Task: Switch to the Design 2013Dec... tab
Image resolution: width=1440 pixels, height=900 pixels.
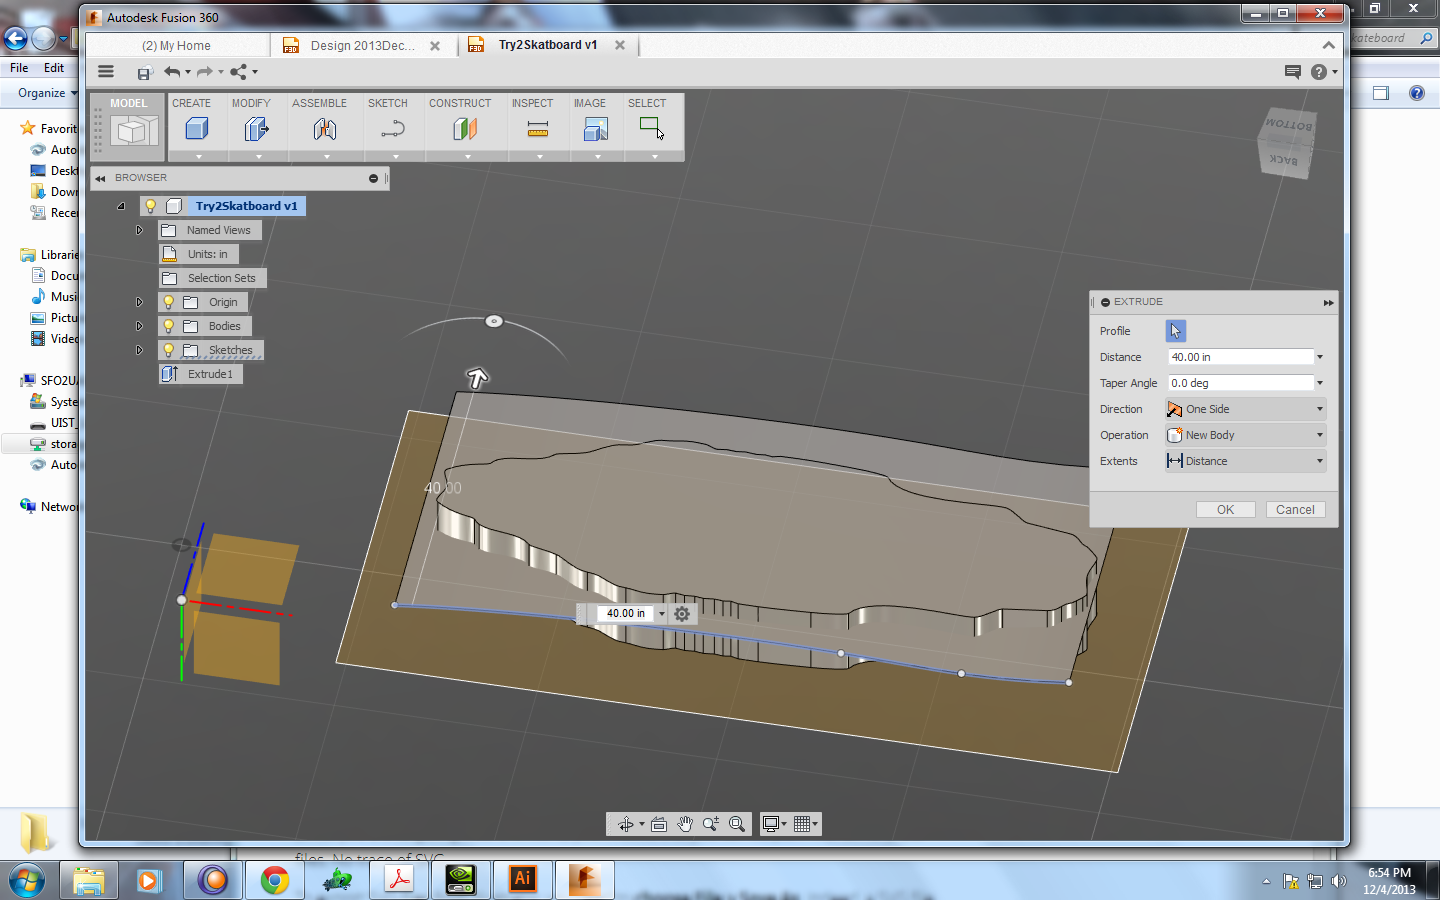Action: click(362, 46)
